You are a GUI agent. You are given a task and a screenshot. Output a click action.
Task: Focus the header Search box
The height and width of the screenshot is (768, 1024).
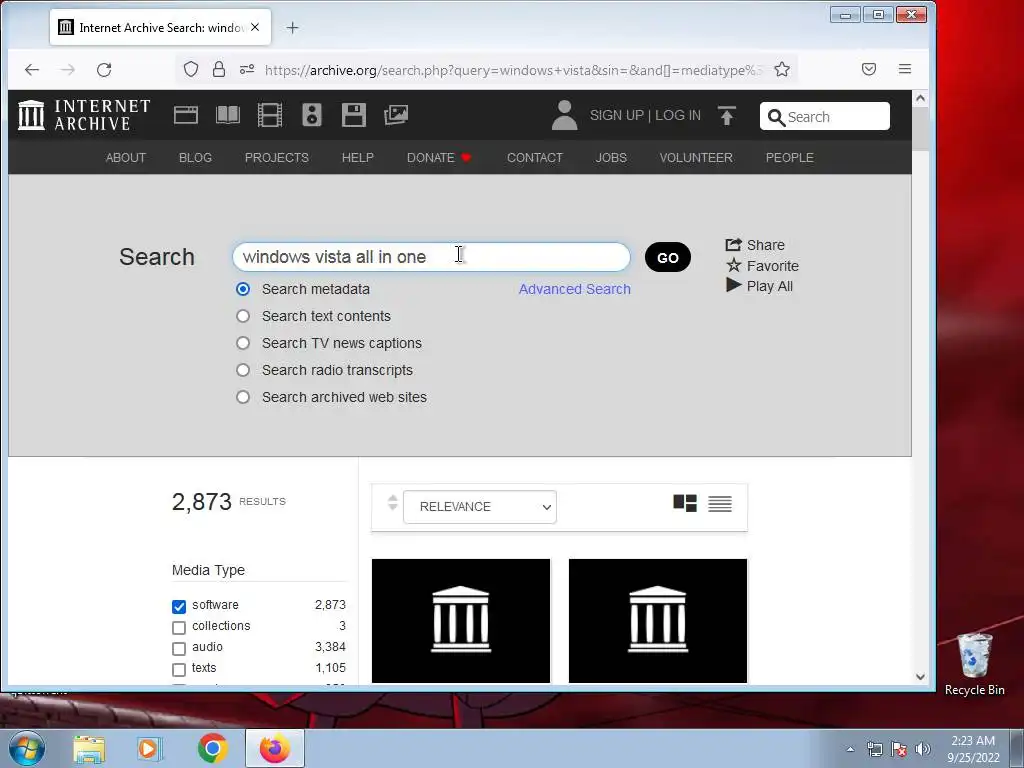coord(824,116)
